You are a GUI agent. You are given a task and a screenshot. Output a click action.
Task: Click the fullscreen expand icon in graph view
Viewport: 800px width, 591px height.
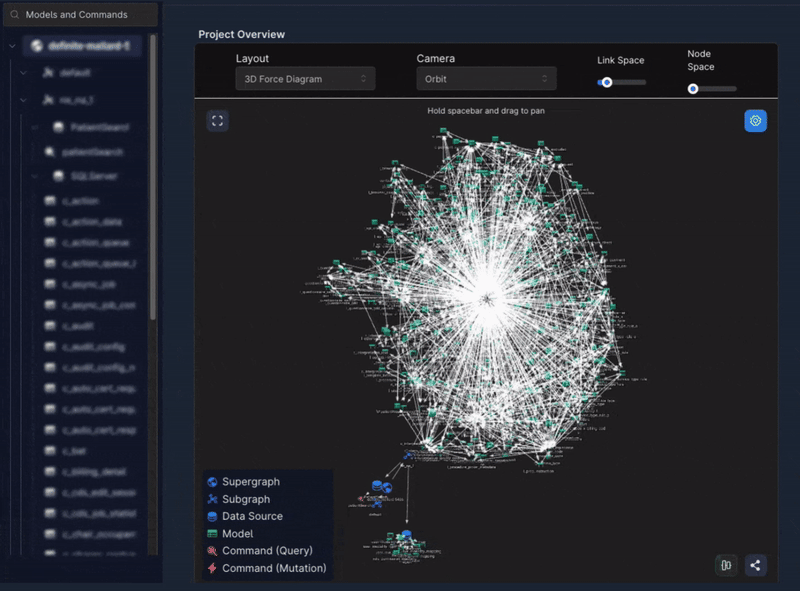(217, 121)
